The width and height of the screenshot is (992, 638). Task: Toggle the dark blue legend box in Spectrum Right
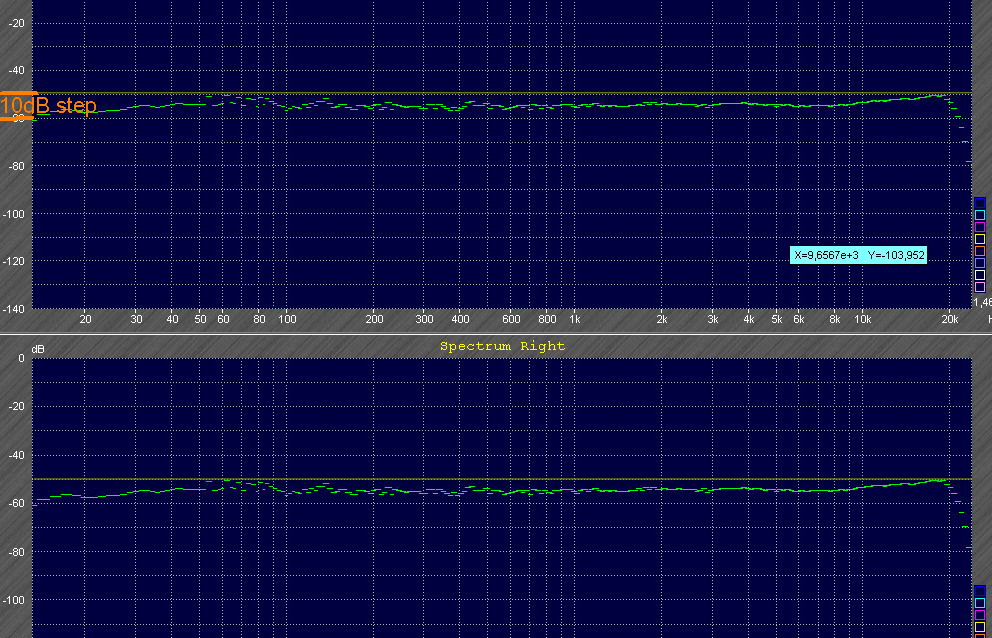coord(980,591)
